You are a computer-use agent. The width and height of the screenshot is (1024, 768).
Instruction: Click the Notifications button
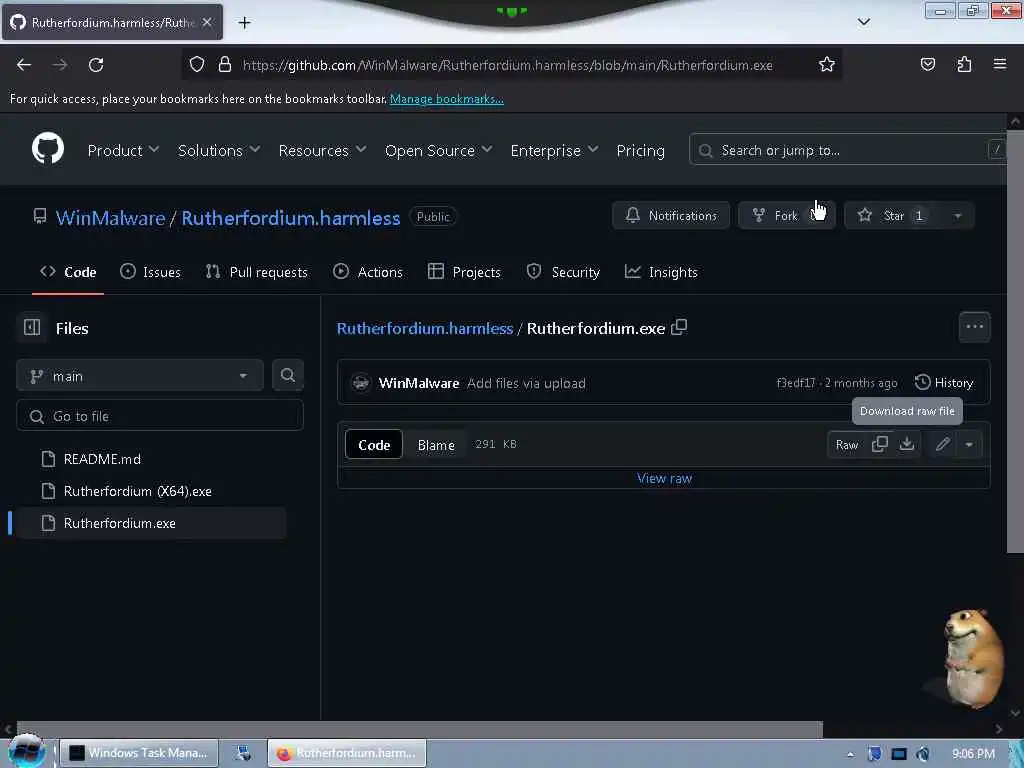pos(671,216)
